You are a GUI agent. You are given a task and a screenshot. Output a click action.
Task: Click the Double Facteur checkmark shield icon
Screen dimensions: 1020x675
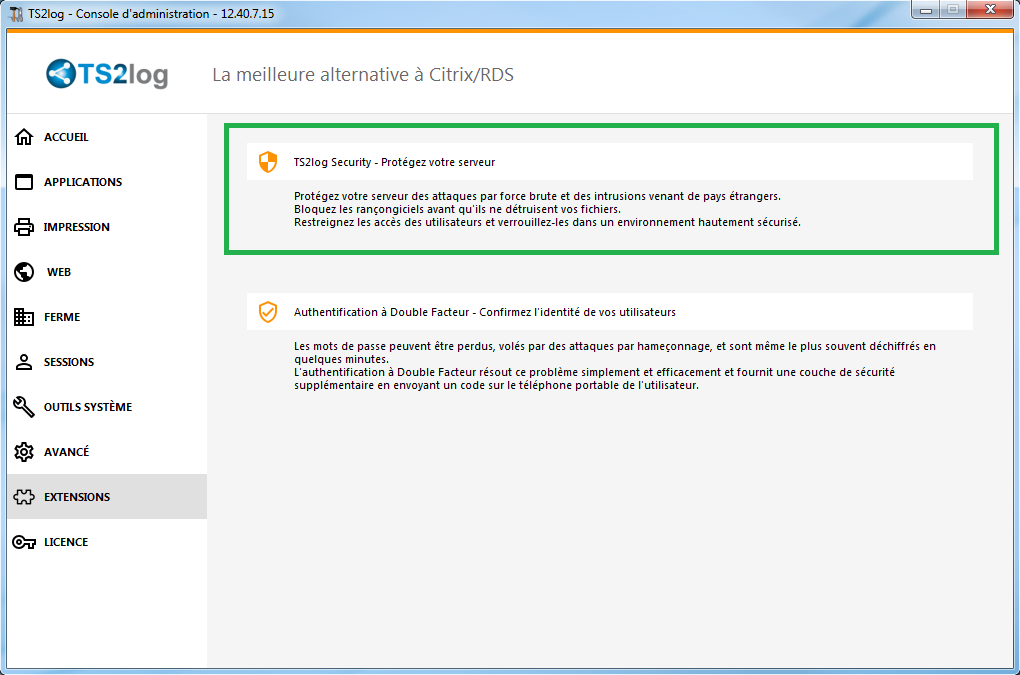coord(268,312)
